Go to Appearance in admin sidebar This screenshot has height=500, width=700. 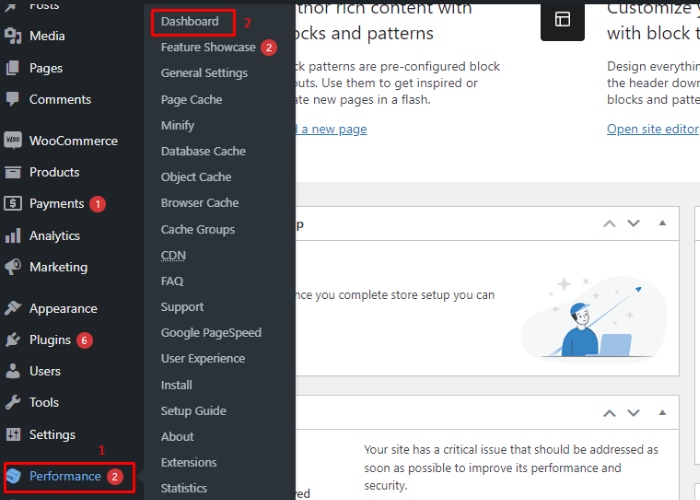tap(63, 308)
